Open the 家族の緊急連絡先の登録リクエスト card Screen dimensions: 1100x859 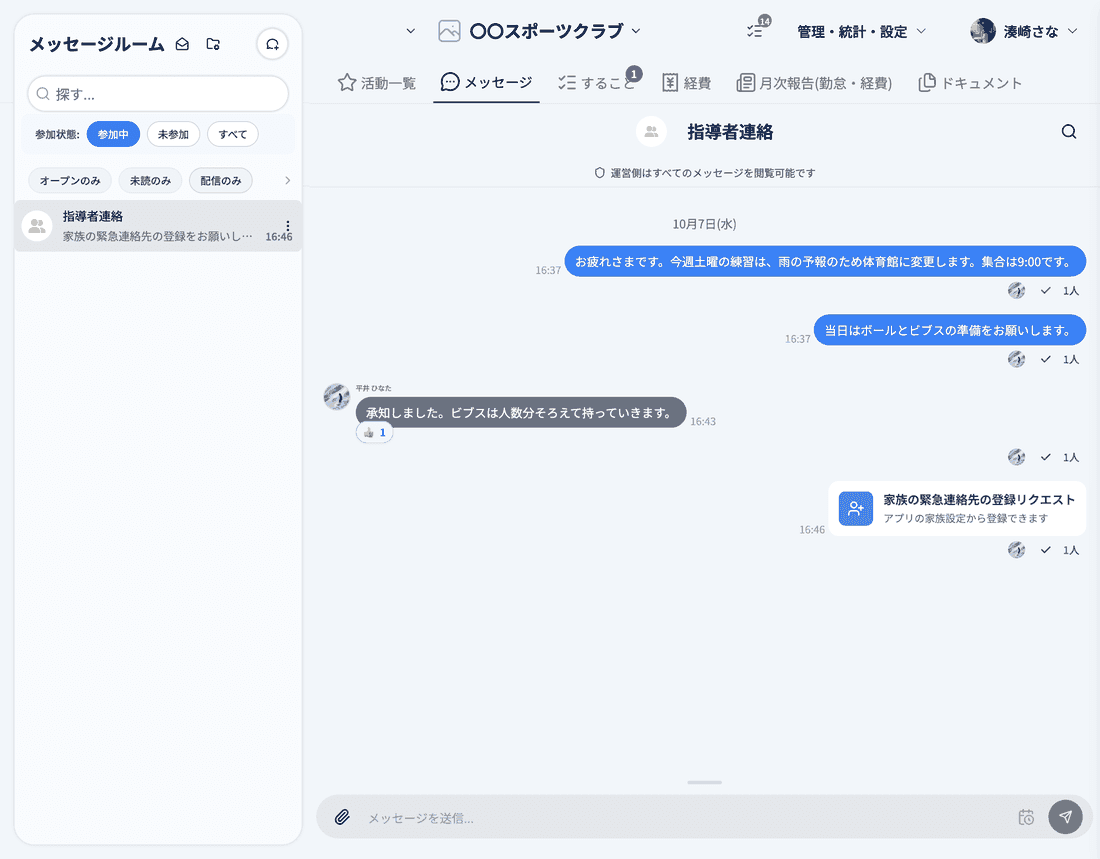pyautogui.click(x=957, y=508)
